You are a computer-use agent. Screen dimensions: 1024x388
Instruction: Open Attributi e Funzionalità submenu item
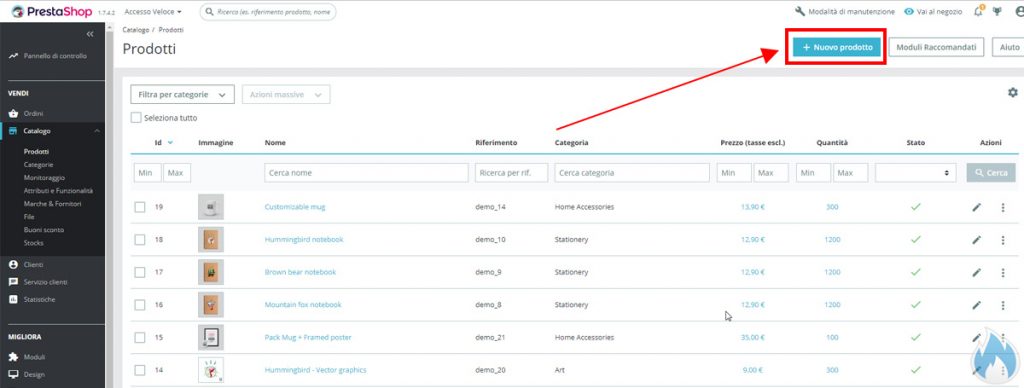click(x=58, y=191)
